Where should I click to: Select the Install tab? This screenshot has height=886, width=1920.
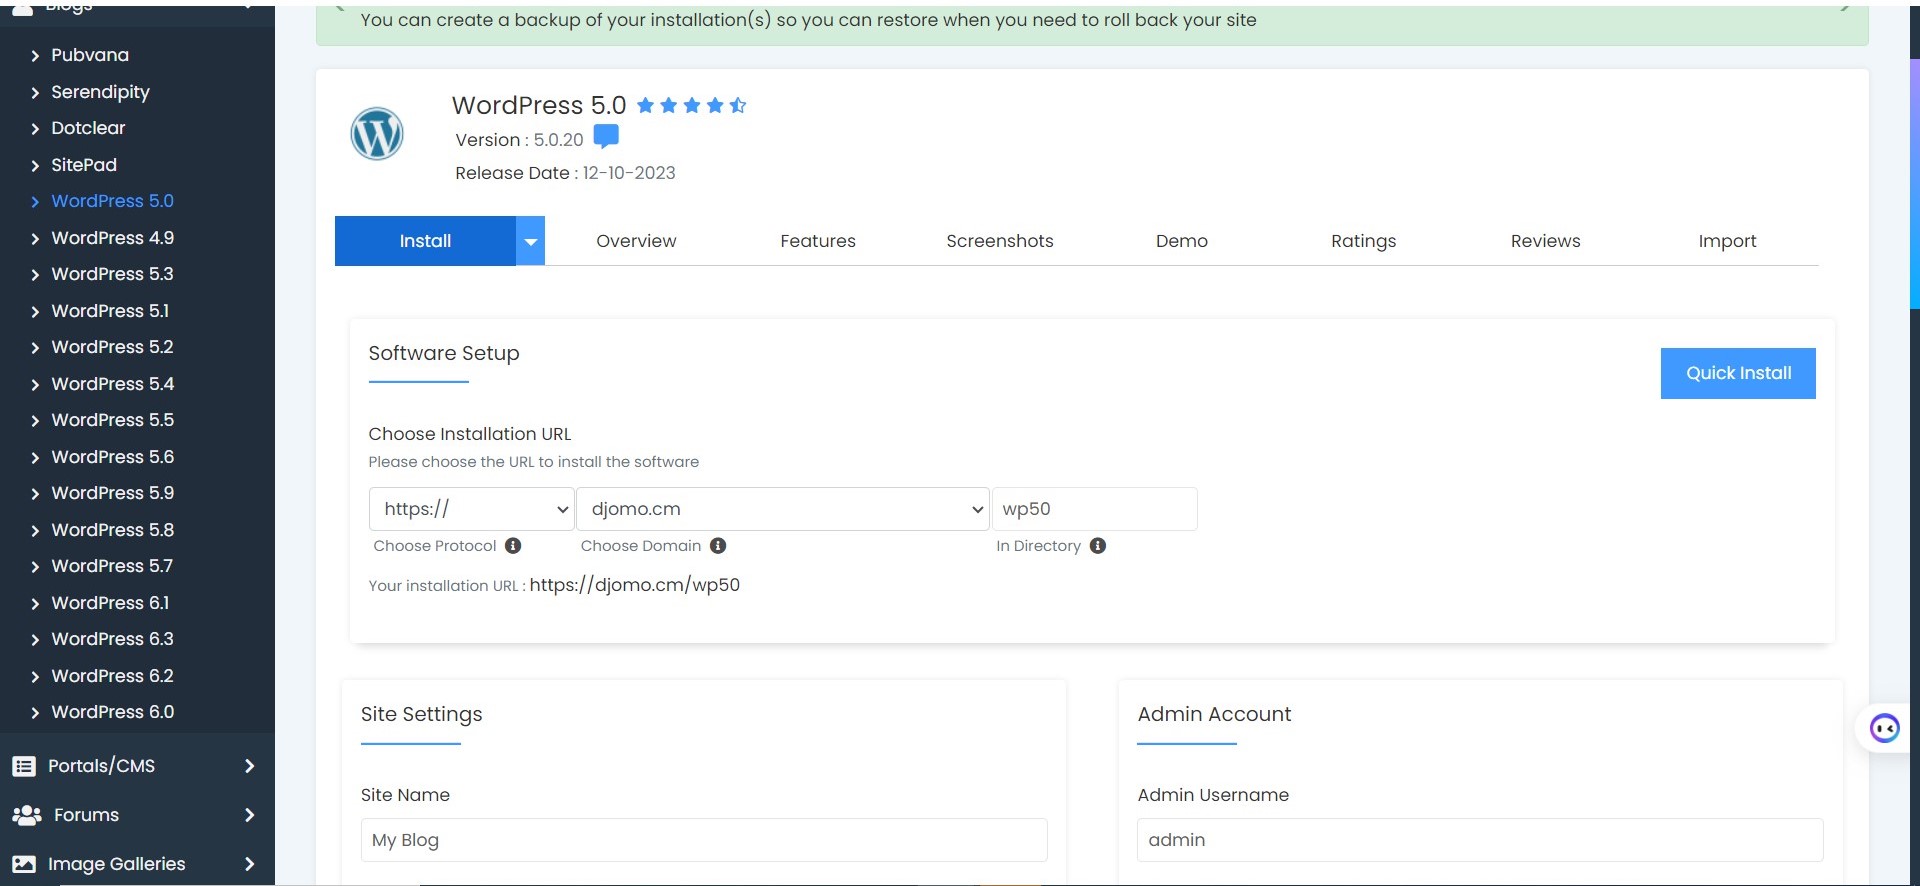(425, 241)
